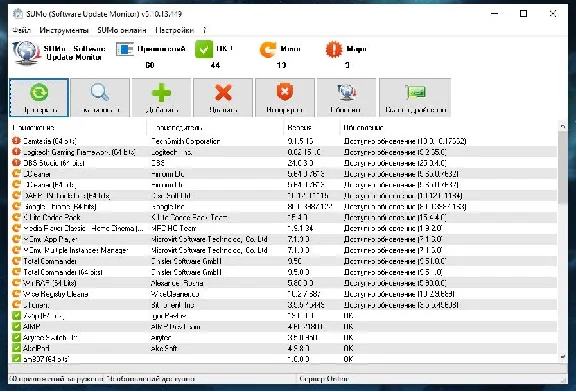The width and height of the screenshot is (576, 391).
Task: Click the orange update icon beside K-Lite Codec Pack
Action: click(x=16, y=217)
